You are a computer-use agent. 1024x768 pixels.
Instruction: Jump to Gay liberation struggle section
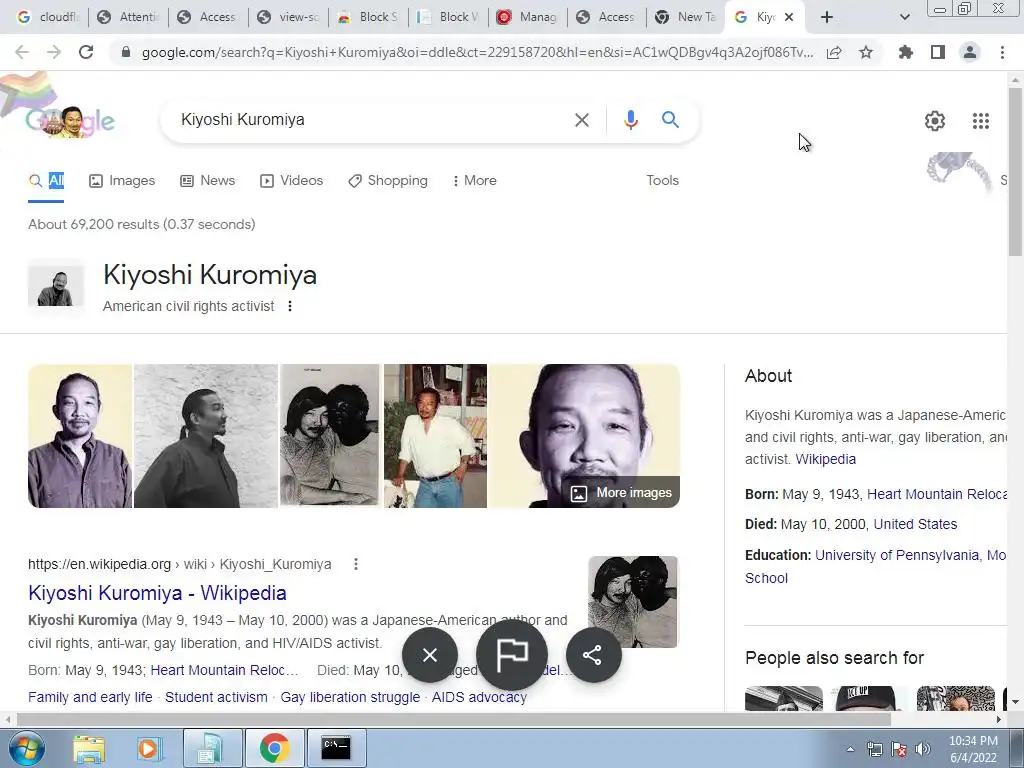pyautogui.click(x=350, y=697)
